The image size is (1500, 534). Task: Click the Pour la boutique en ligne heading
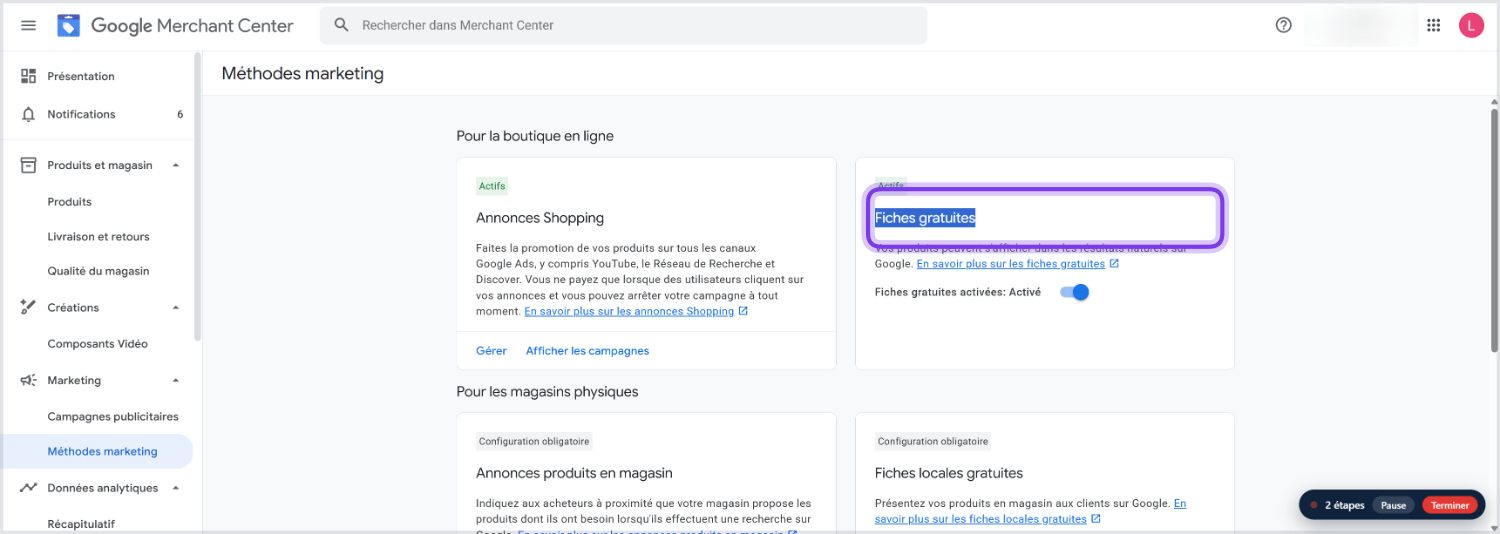point(535,135)
